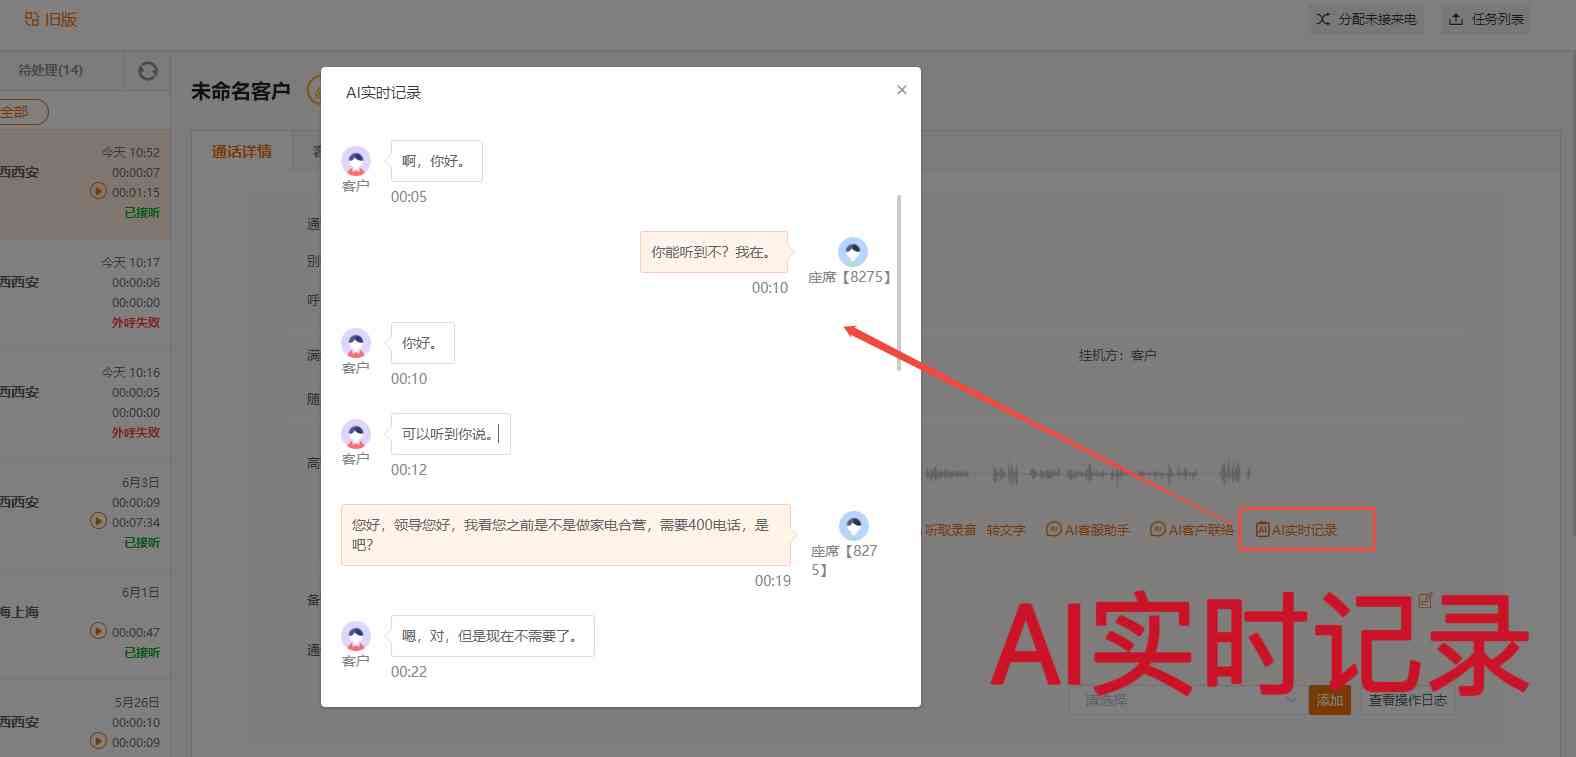Open the 通话详情 tab

(241, 151)
